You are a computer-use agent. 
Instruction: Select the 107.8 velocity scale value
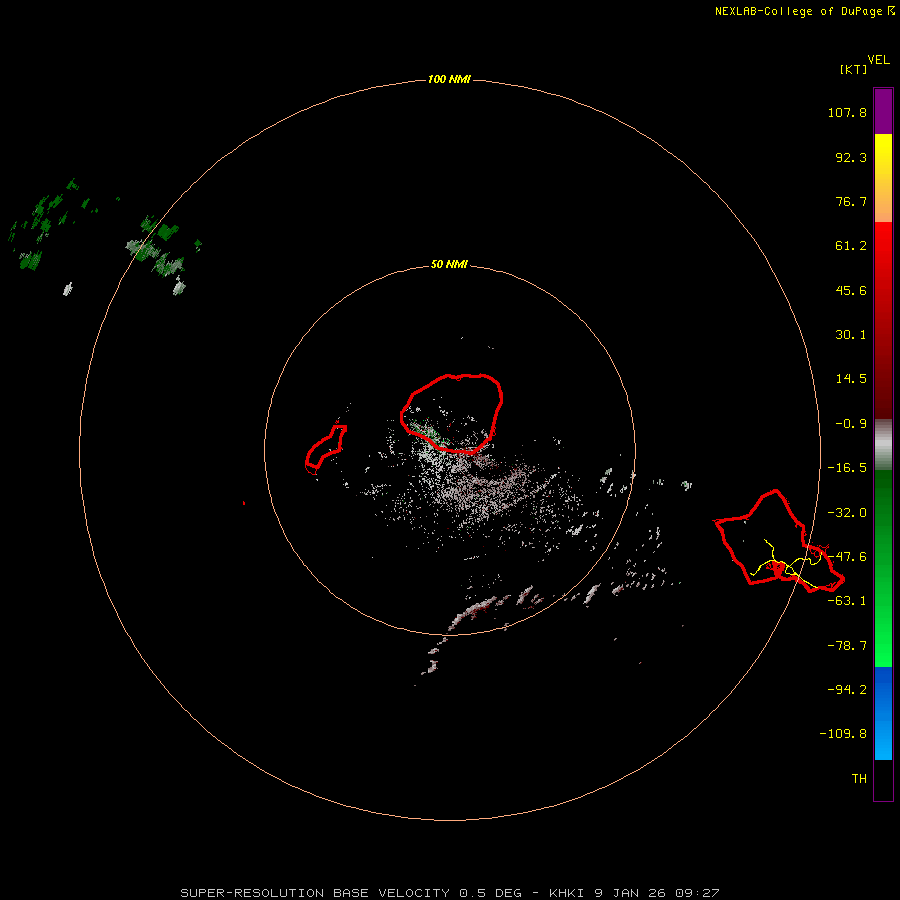(x=847, y=112)
